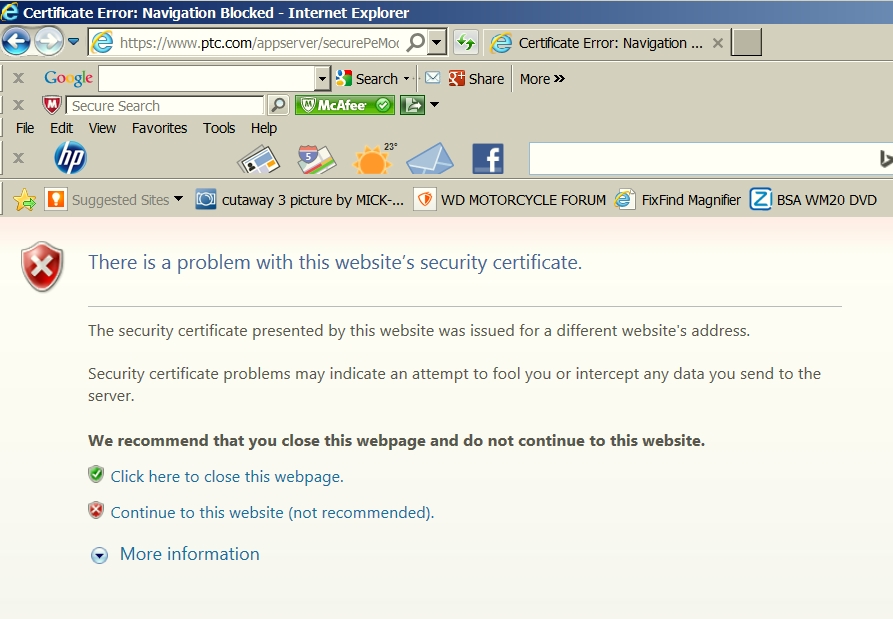Click the address bar search magnifier

[416, 42]
